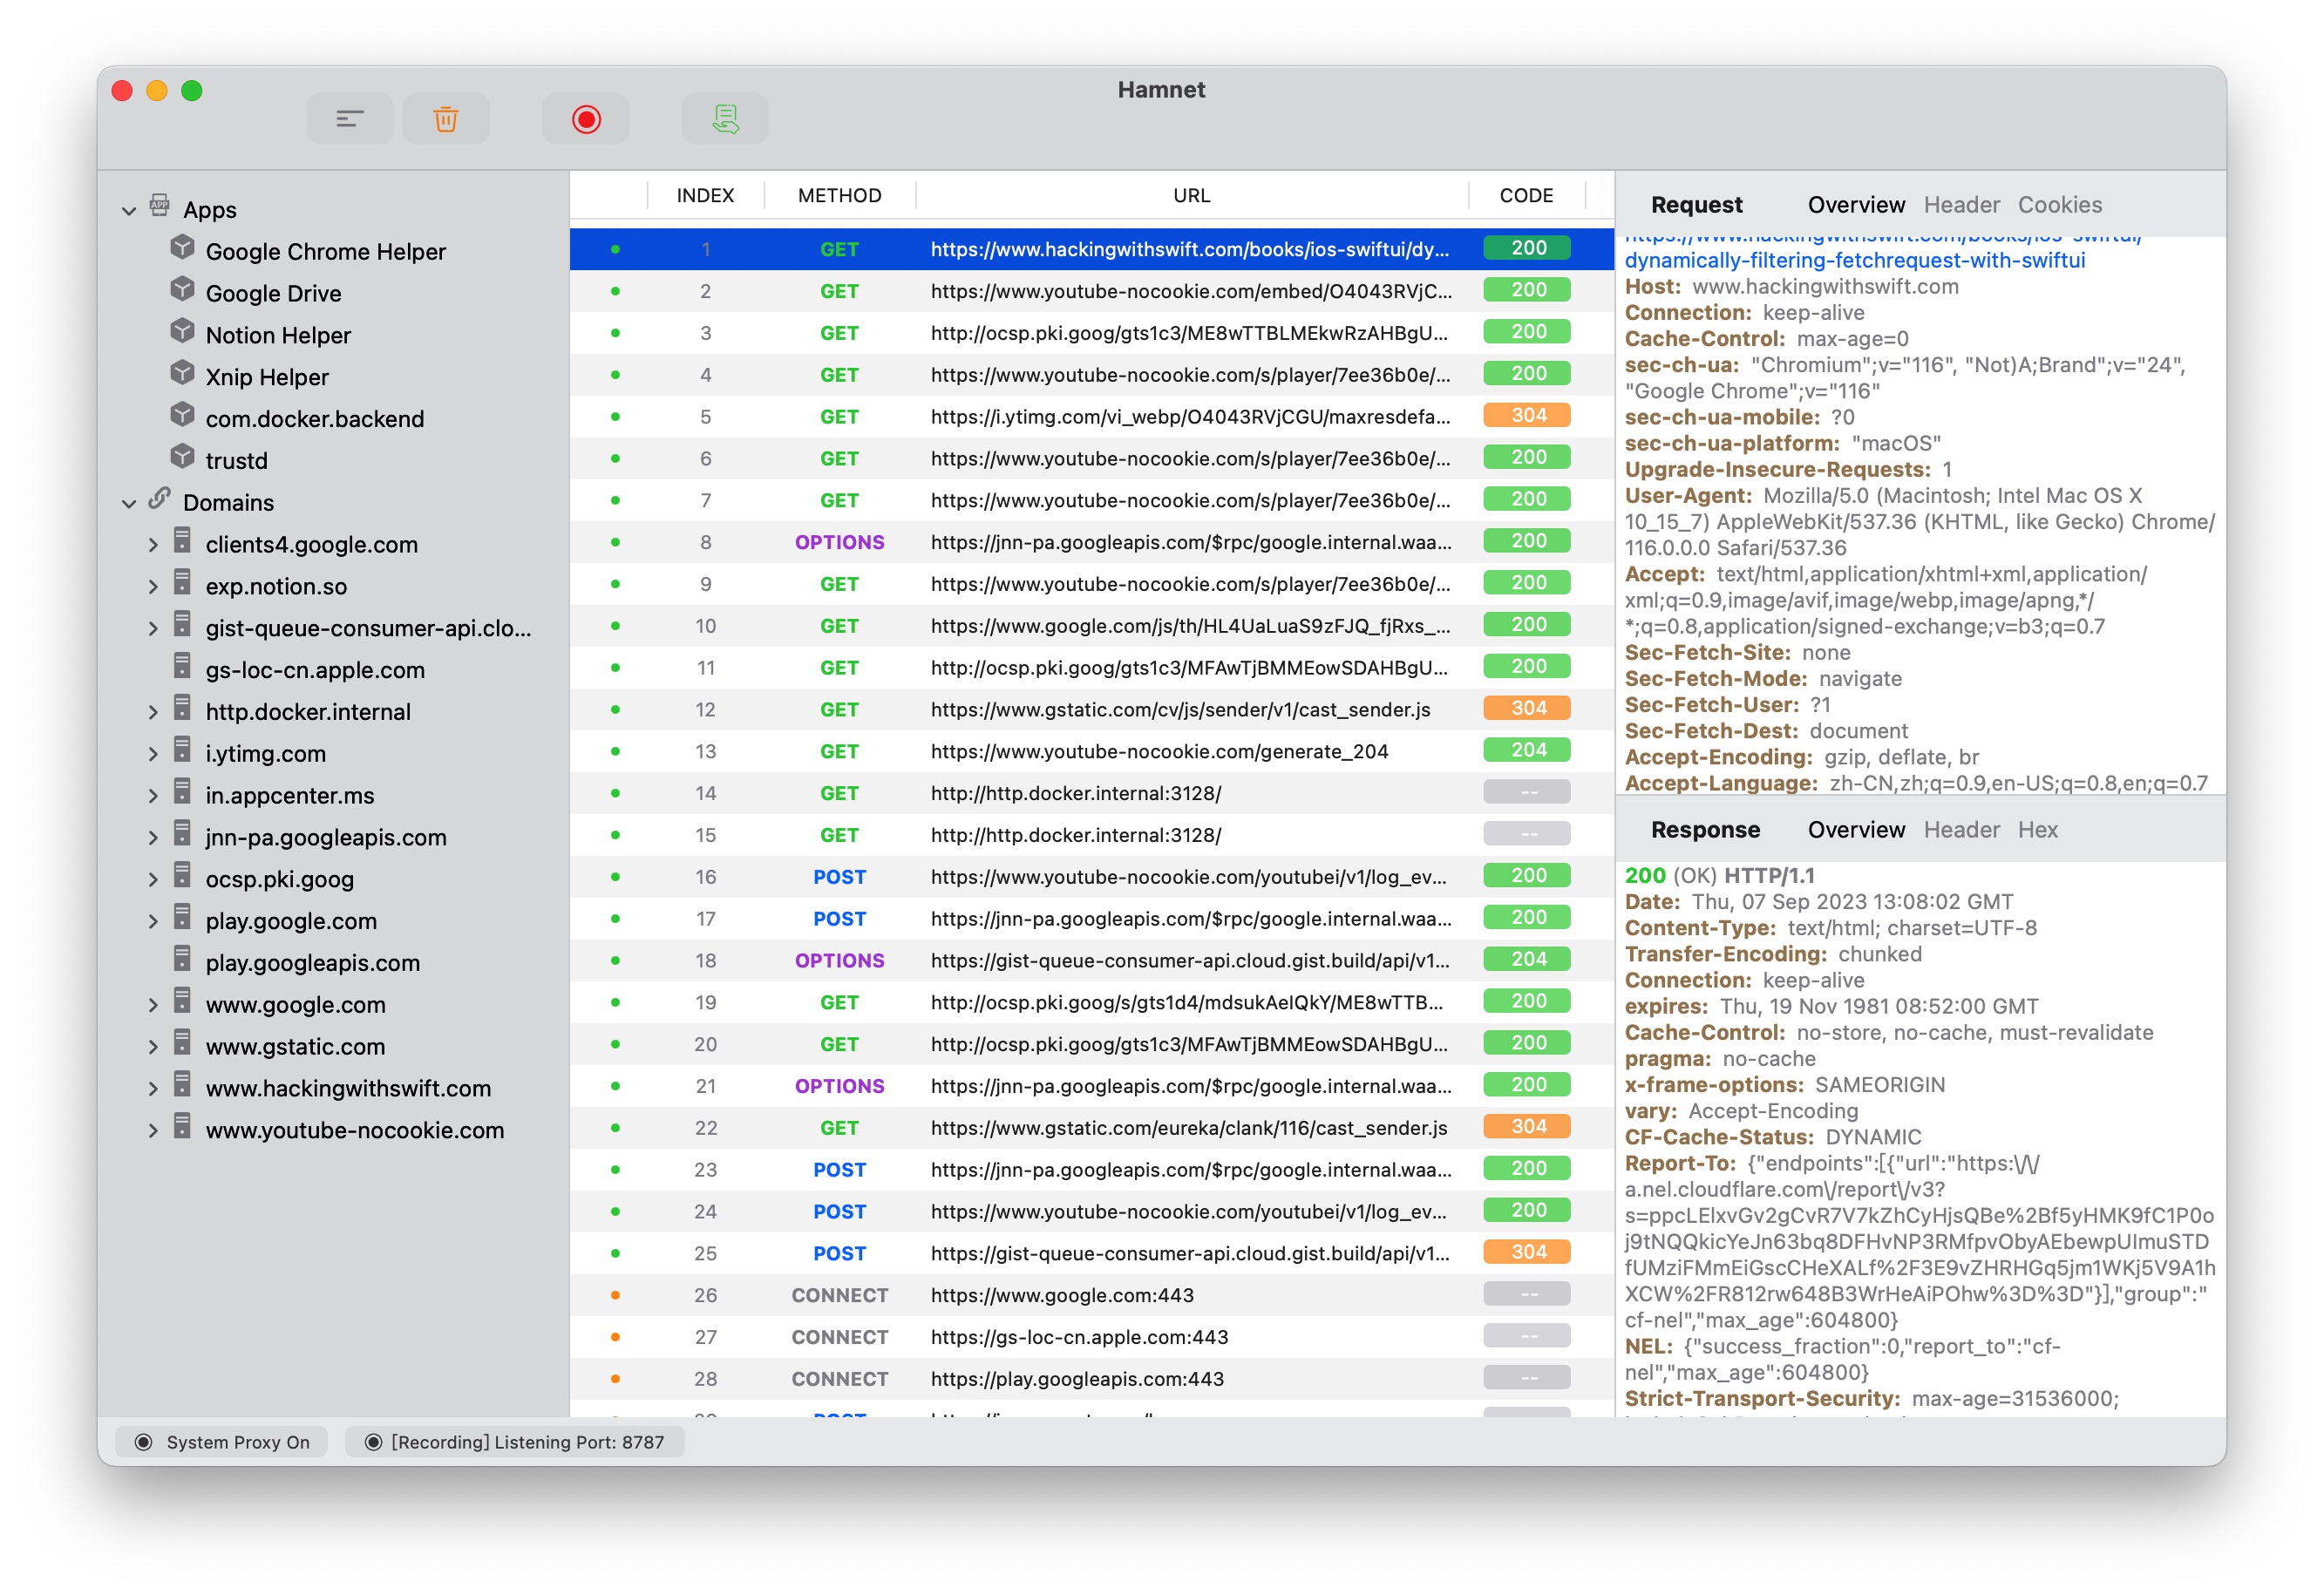Click the orange 304 code badge in row 5

pyautogui.click(x=1526, y=415)
